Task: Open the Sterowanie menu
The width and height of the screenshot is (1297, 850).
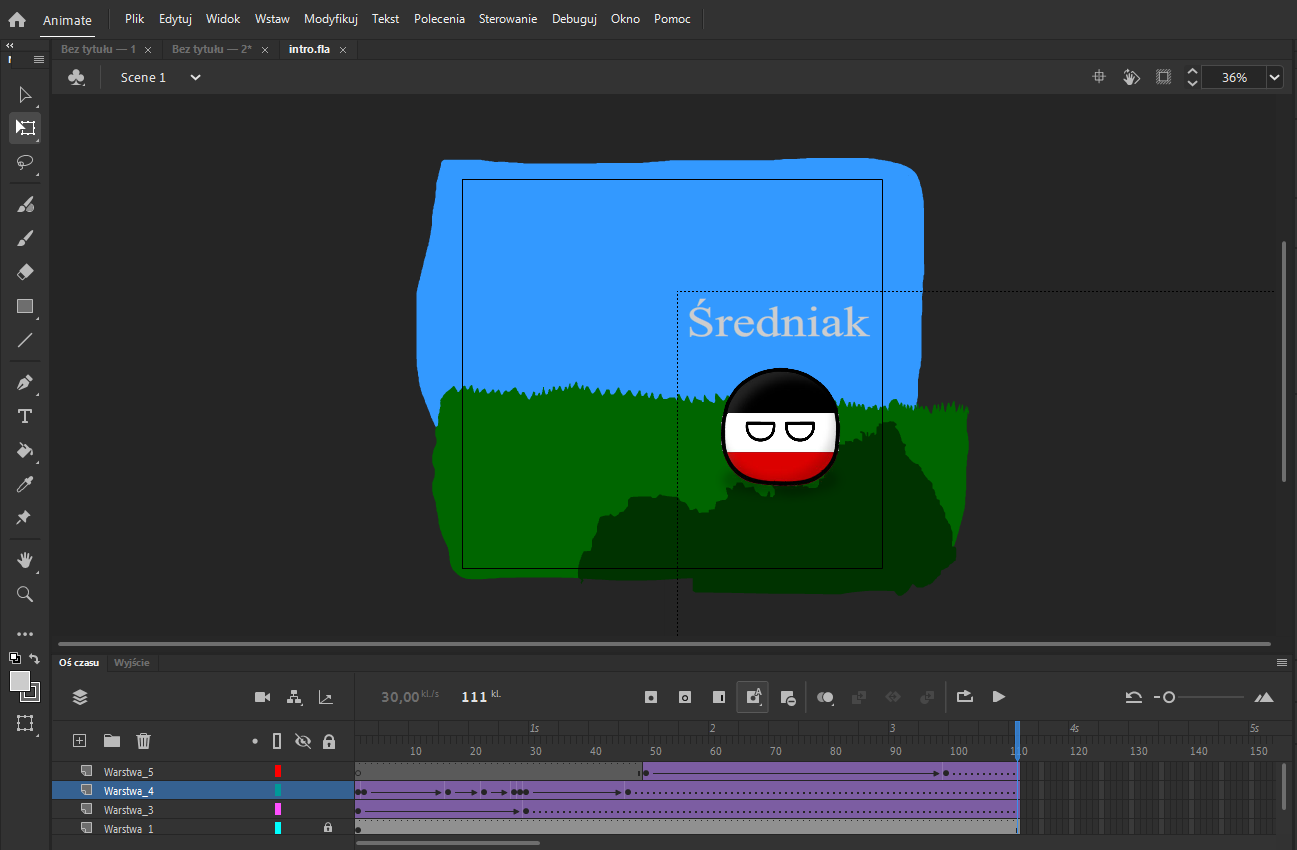Action: coord(508,18)
